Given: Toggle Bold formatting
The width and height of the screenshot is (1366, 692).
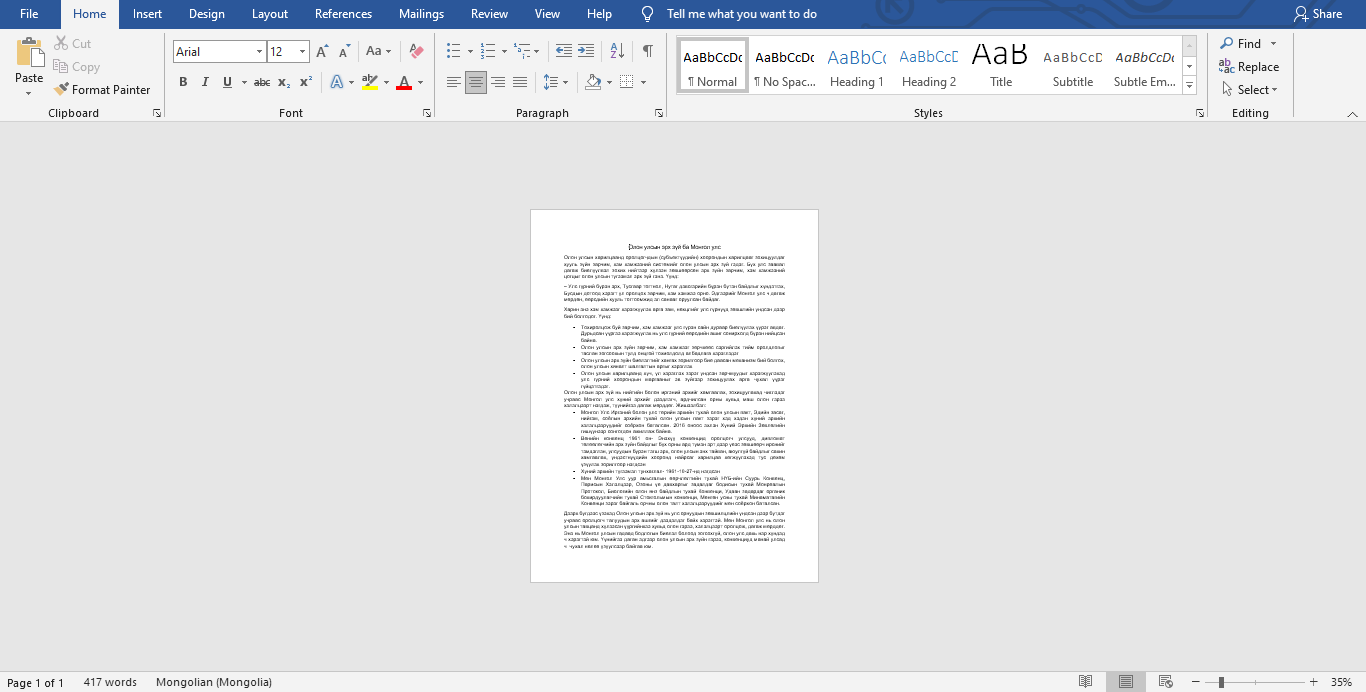Looking at the screenshot, I should tap(183, 82).
